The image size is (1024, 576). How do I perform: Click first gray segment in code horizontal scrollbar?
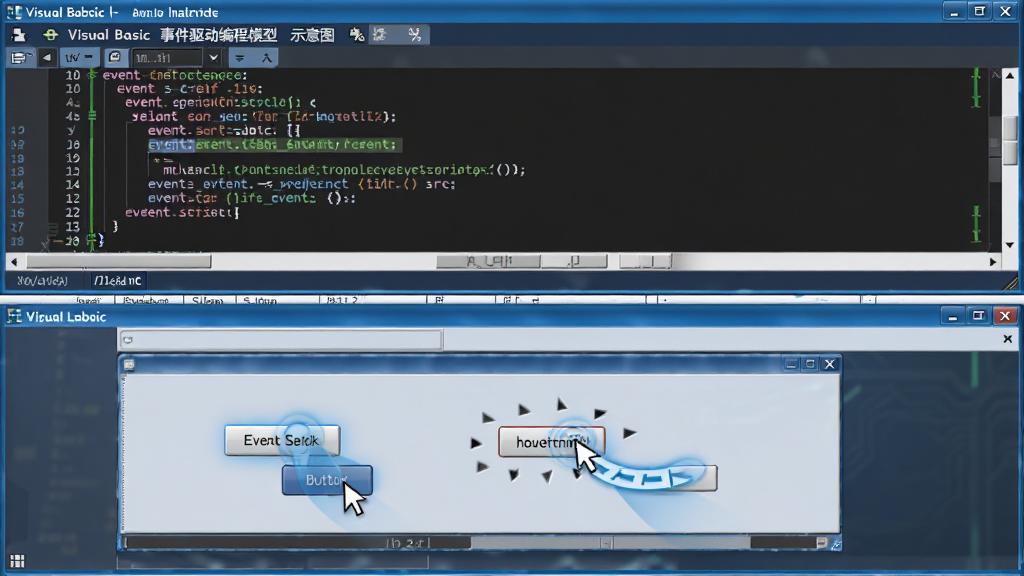(x=488, y=262)
